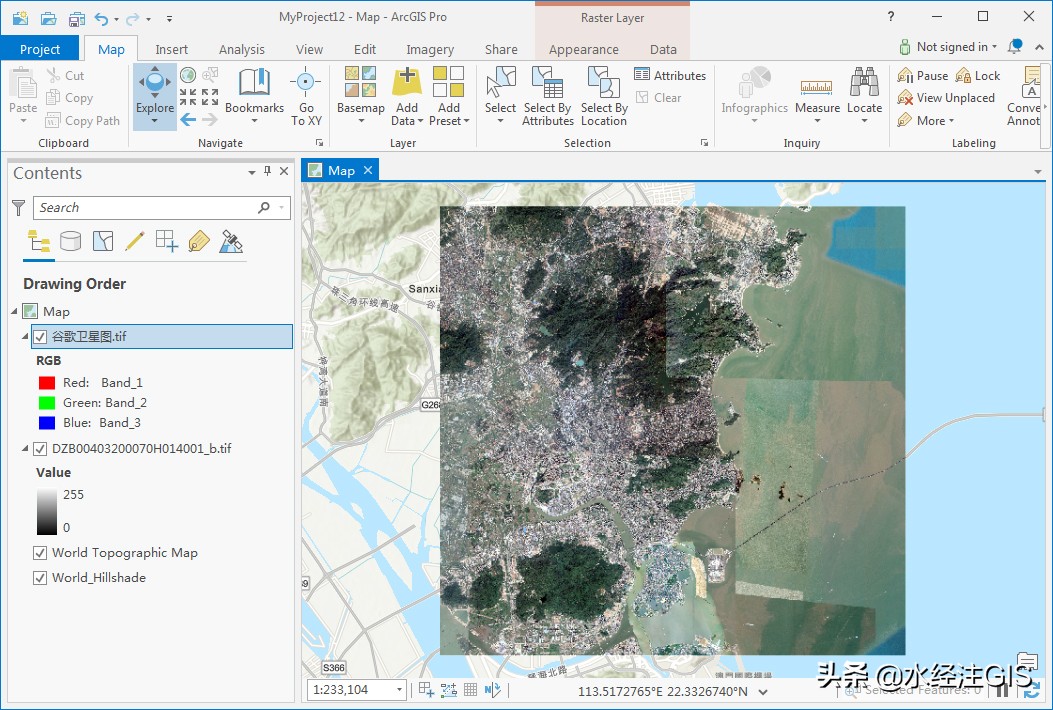Open the map scale dropdown
The height and width of the screenshot is (710, 1053).
399,689
